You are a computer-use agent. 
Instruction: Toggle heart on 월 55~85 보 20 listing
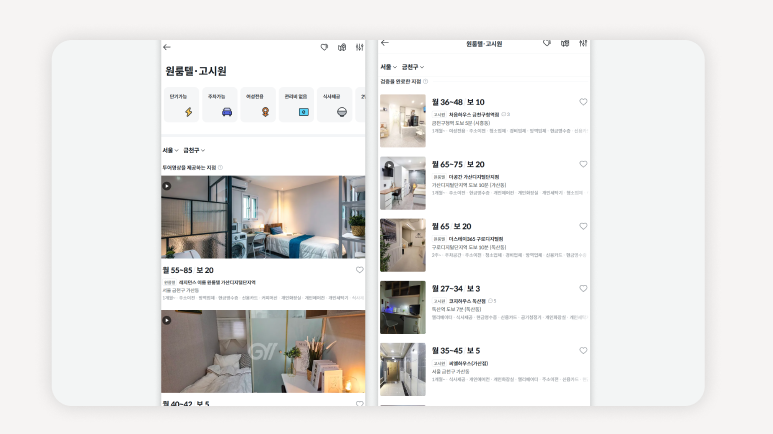click(360, 270)
